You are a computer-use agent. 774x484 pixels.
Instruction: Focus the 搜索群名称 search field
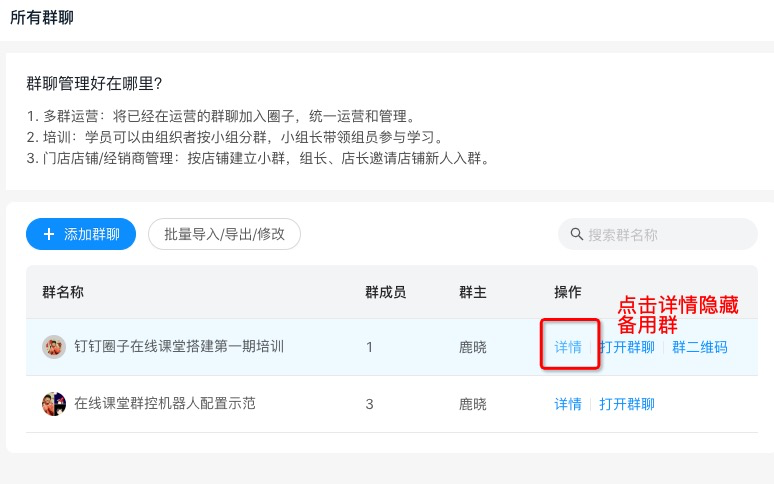665,235
